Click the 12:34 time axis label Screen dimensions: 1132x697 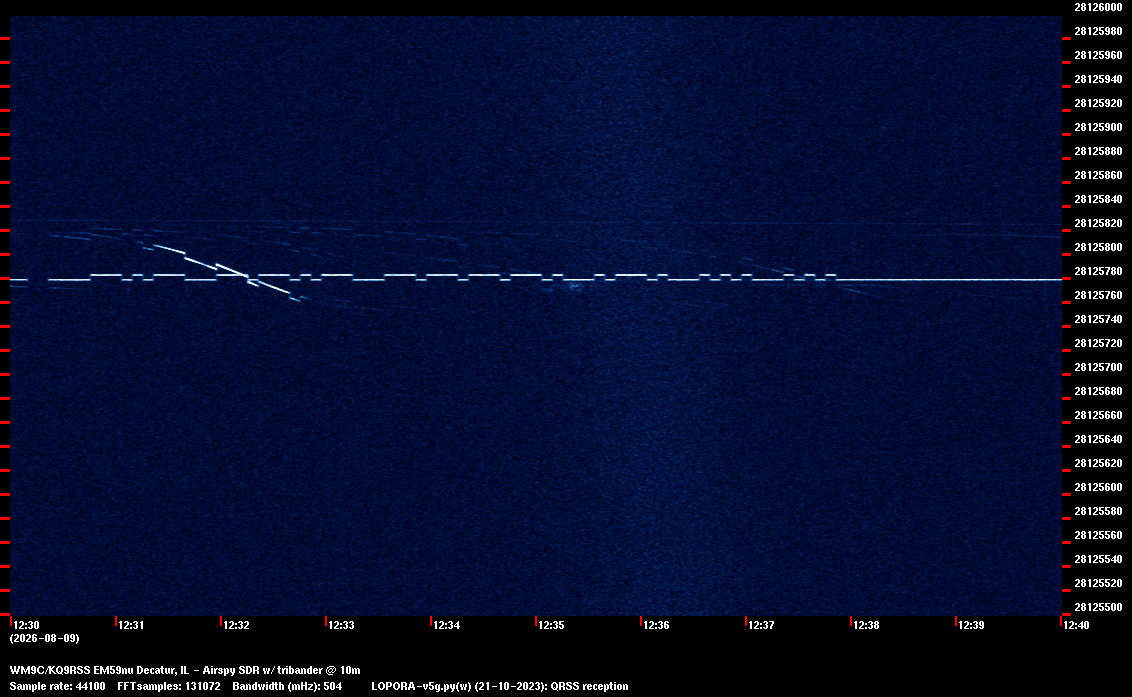[x=447, y=625]
